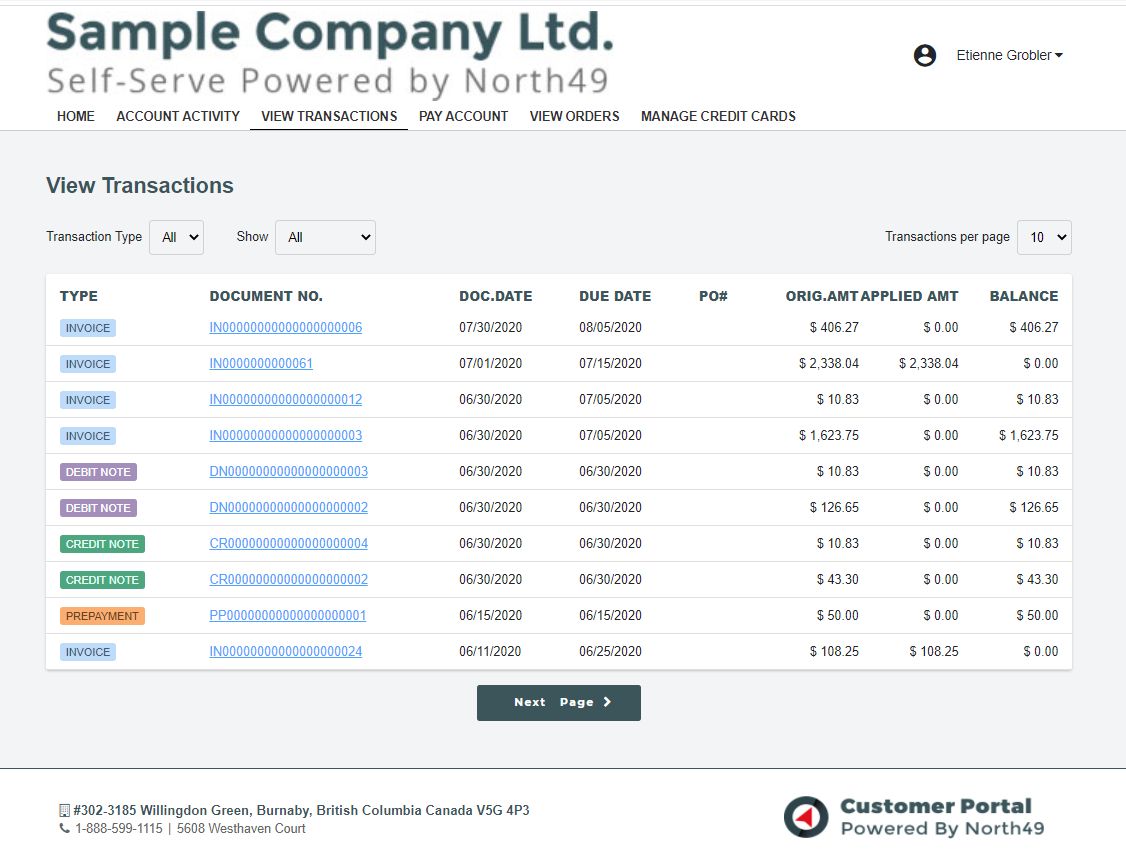The image size is (1126, 865).
Task: Navigate to Manage Credit Cards
Action: (x=718, y=116)
